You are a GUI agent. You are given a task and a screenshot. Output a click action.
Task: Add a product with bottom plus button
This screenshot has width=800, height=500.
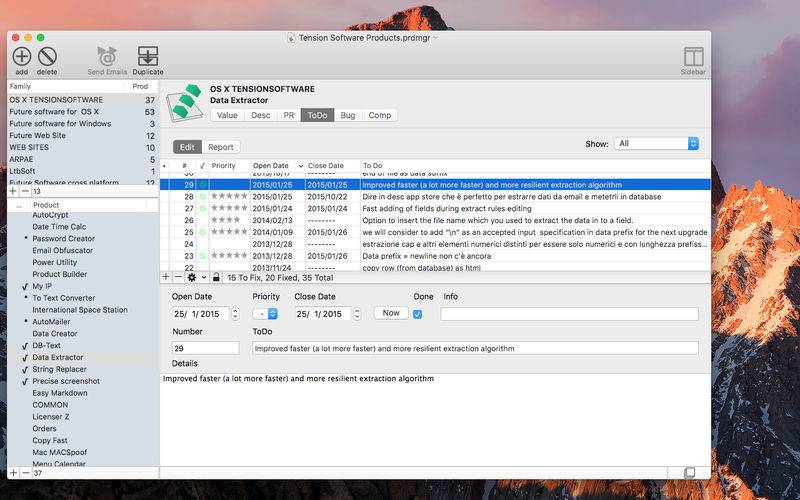(13, 473)
